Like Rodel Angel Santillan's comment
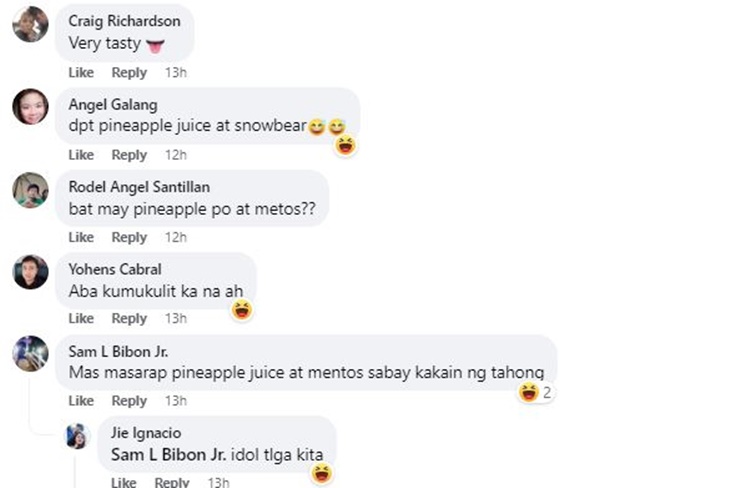This screenshot has height=488, width=750. click(x=81, y=237)
